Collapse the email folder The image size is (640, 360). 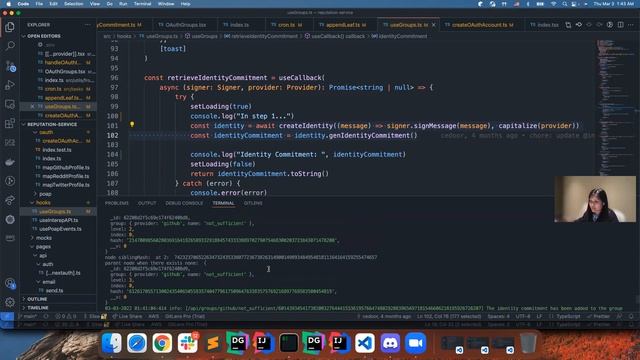(x=48, y=282)
